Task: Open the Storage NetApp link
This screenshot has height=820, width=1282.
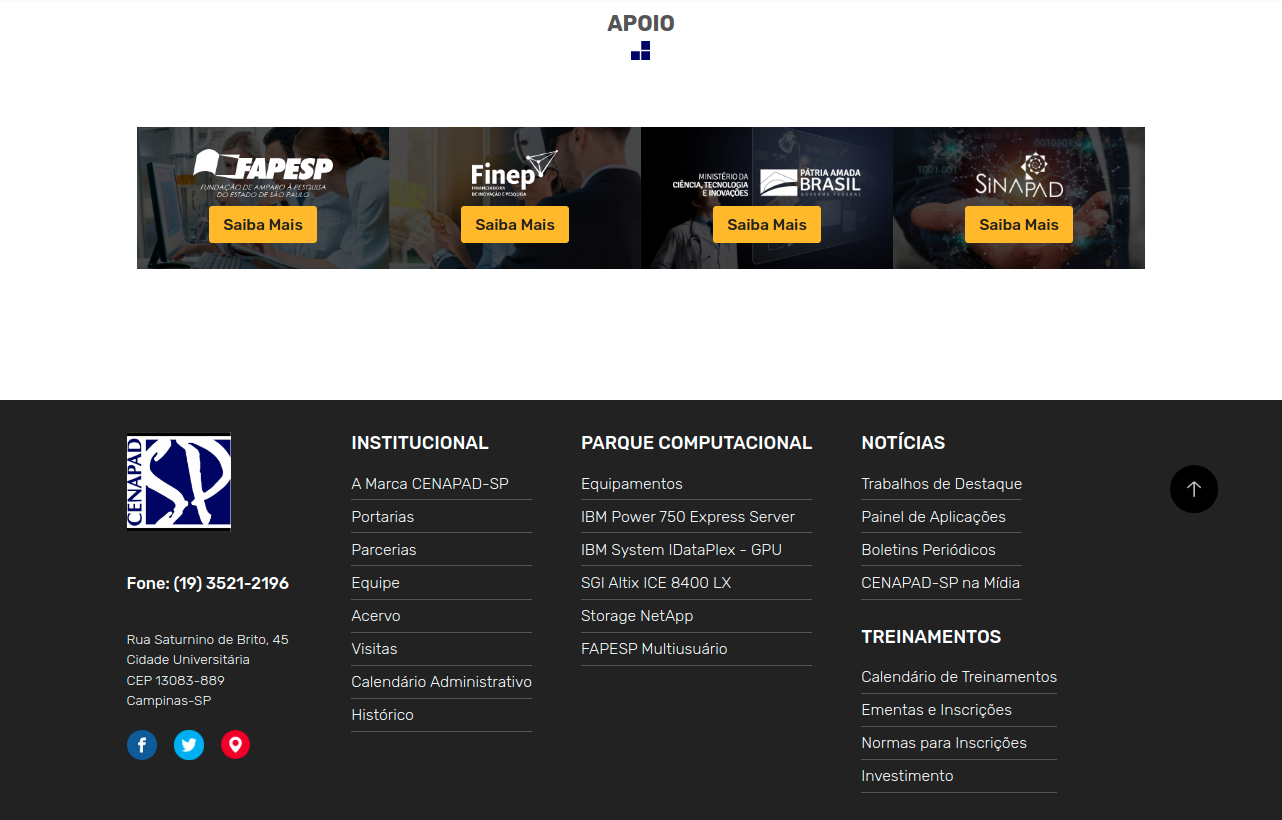Action: click(x=637, y=616)
